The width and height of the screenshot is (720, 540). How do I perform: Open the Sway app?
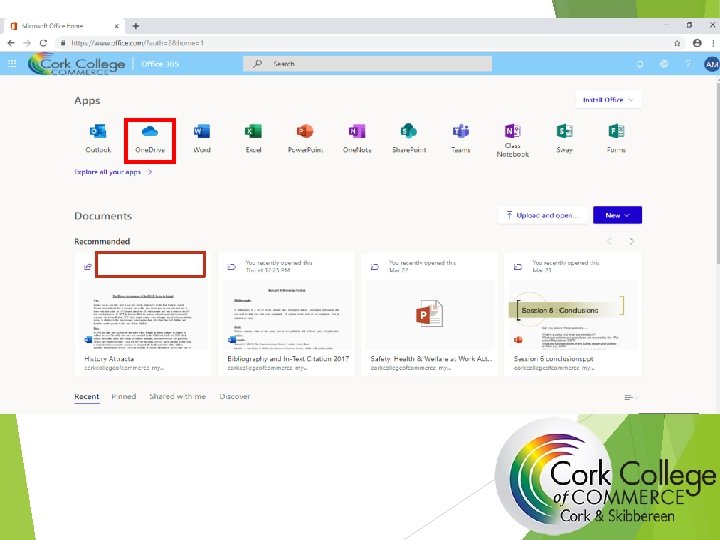coord(564,138)
